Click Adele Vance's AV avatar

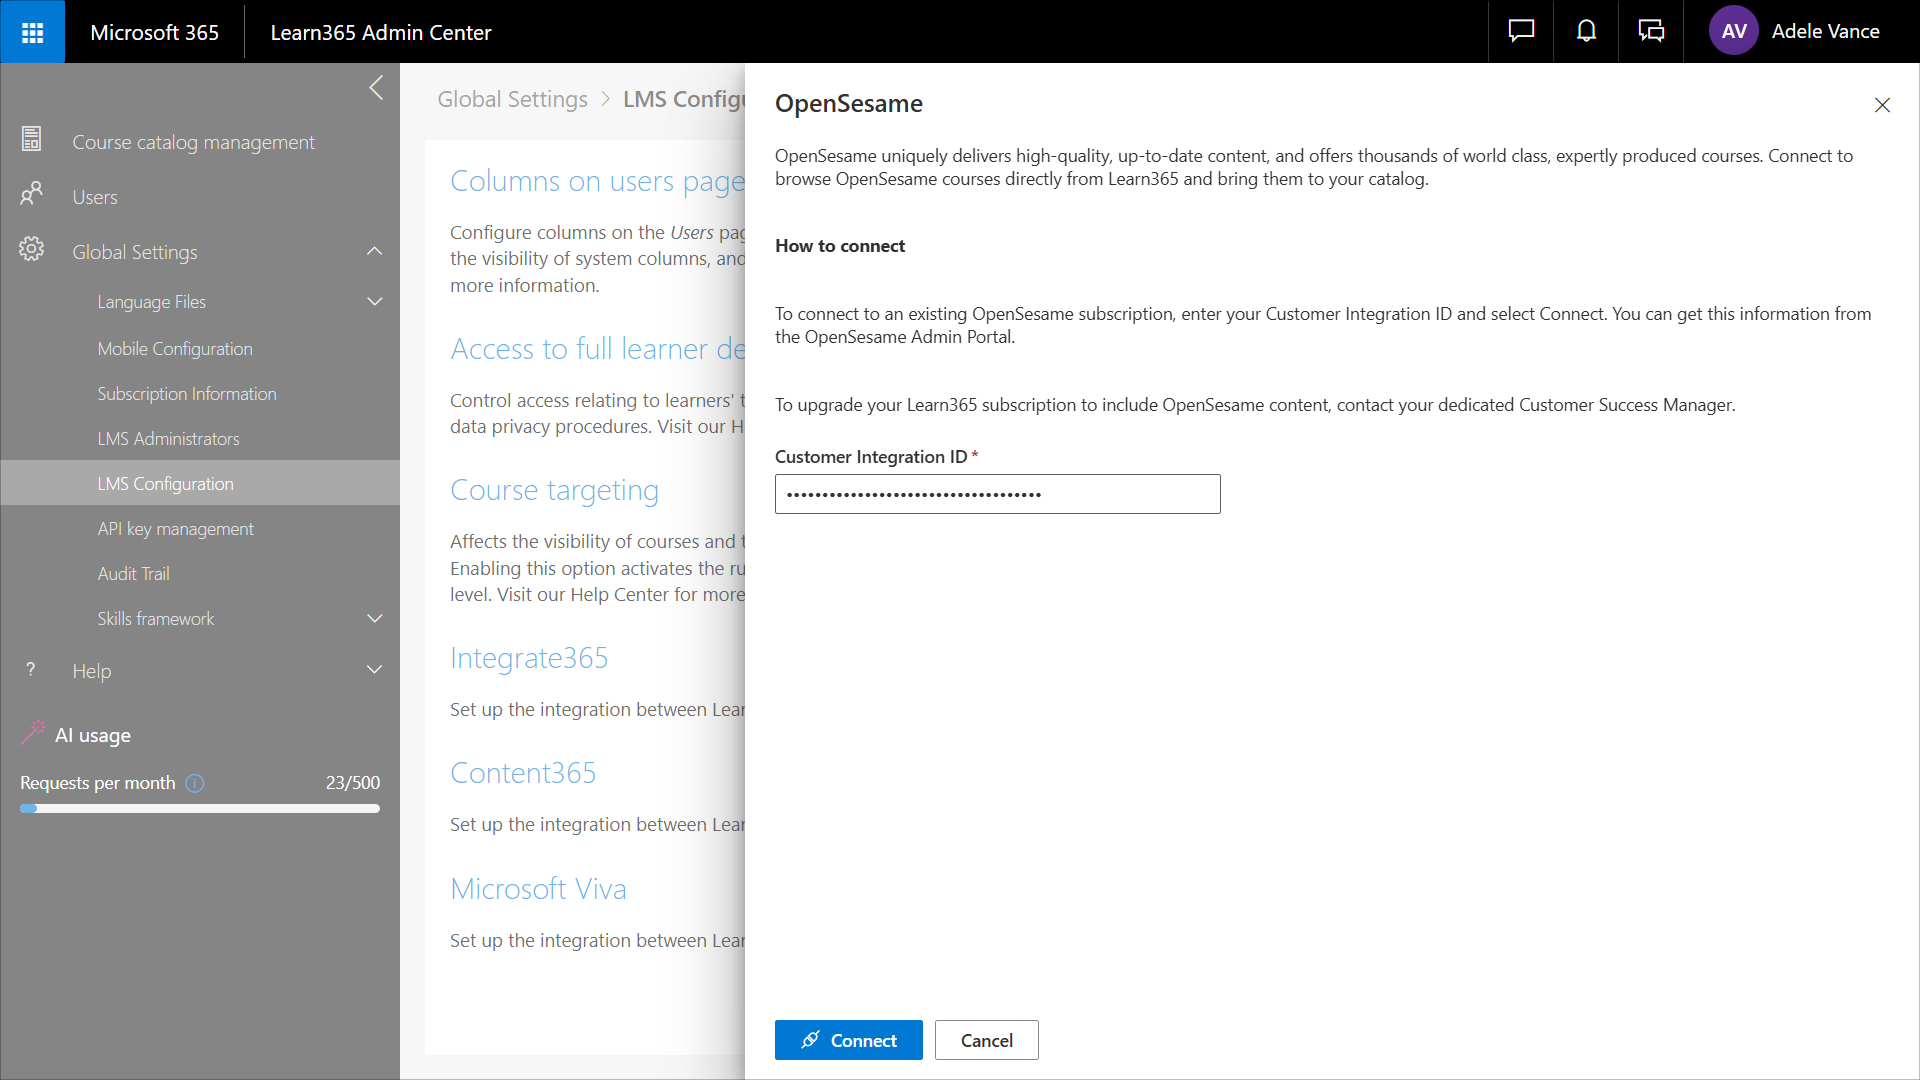click(x=1734, y=32)
